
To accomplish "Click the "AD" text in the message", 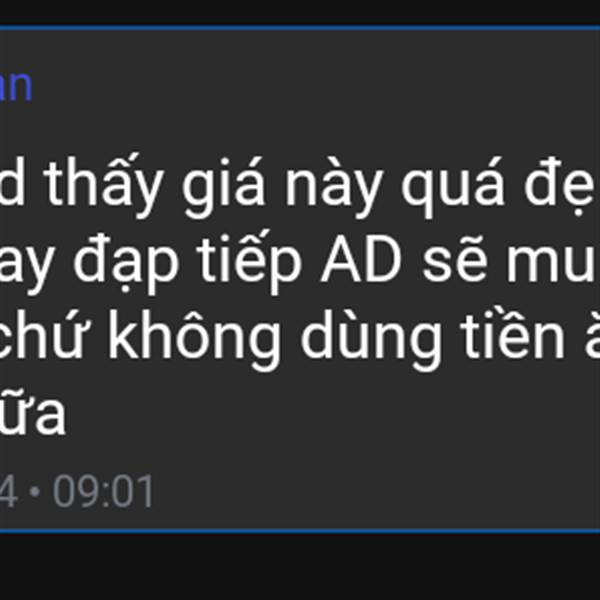I will click(x=361, y=259).
